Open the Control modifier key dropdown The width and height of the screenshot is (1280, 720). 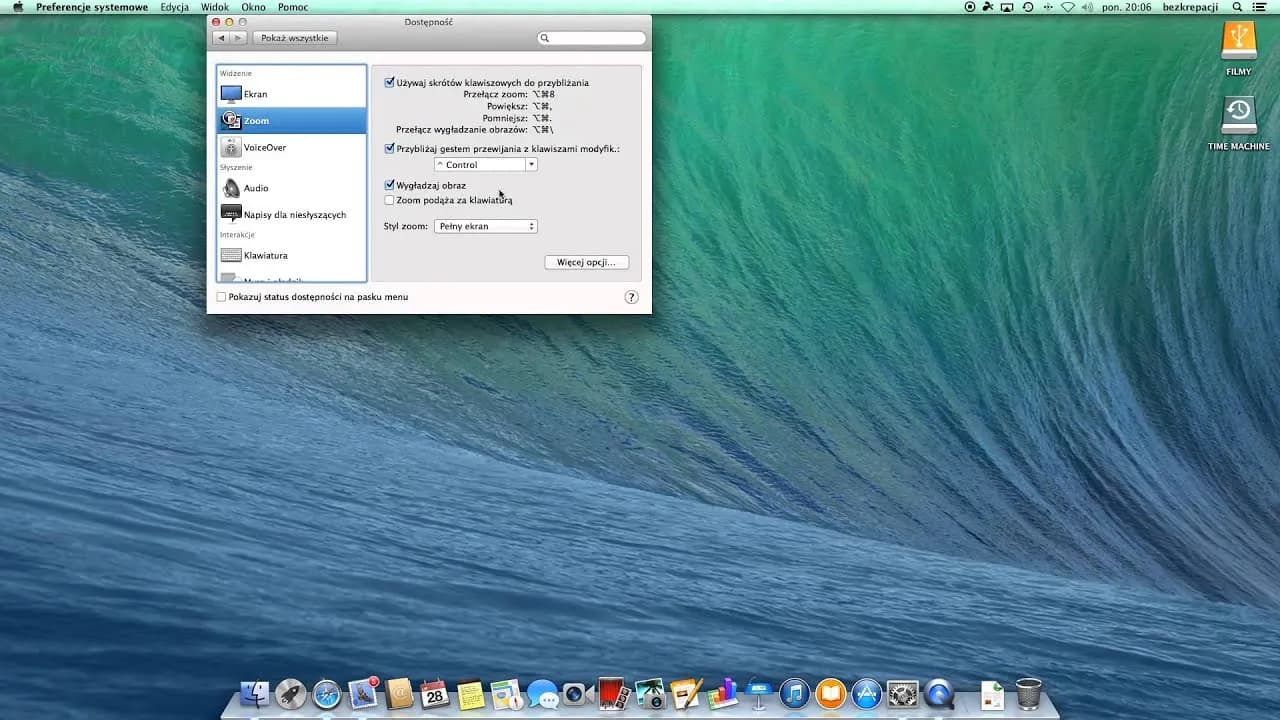(x=486, y=165)
